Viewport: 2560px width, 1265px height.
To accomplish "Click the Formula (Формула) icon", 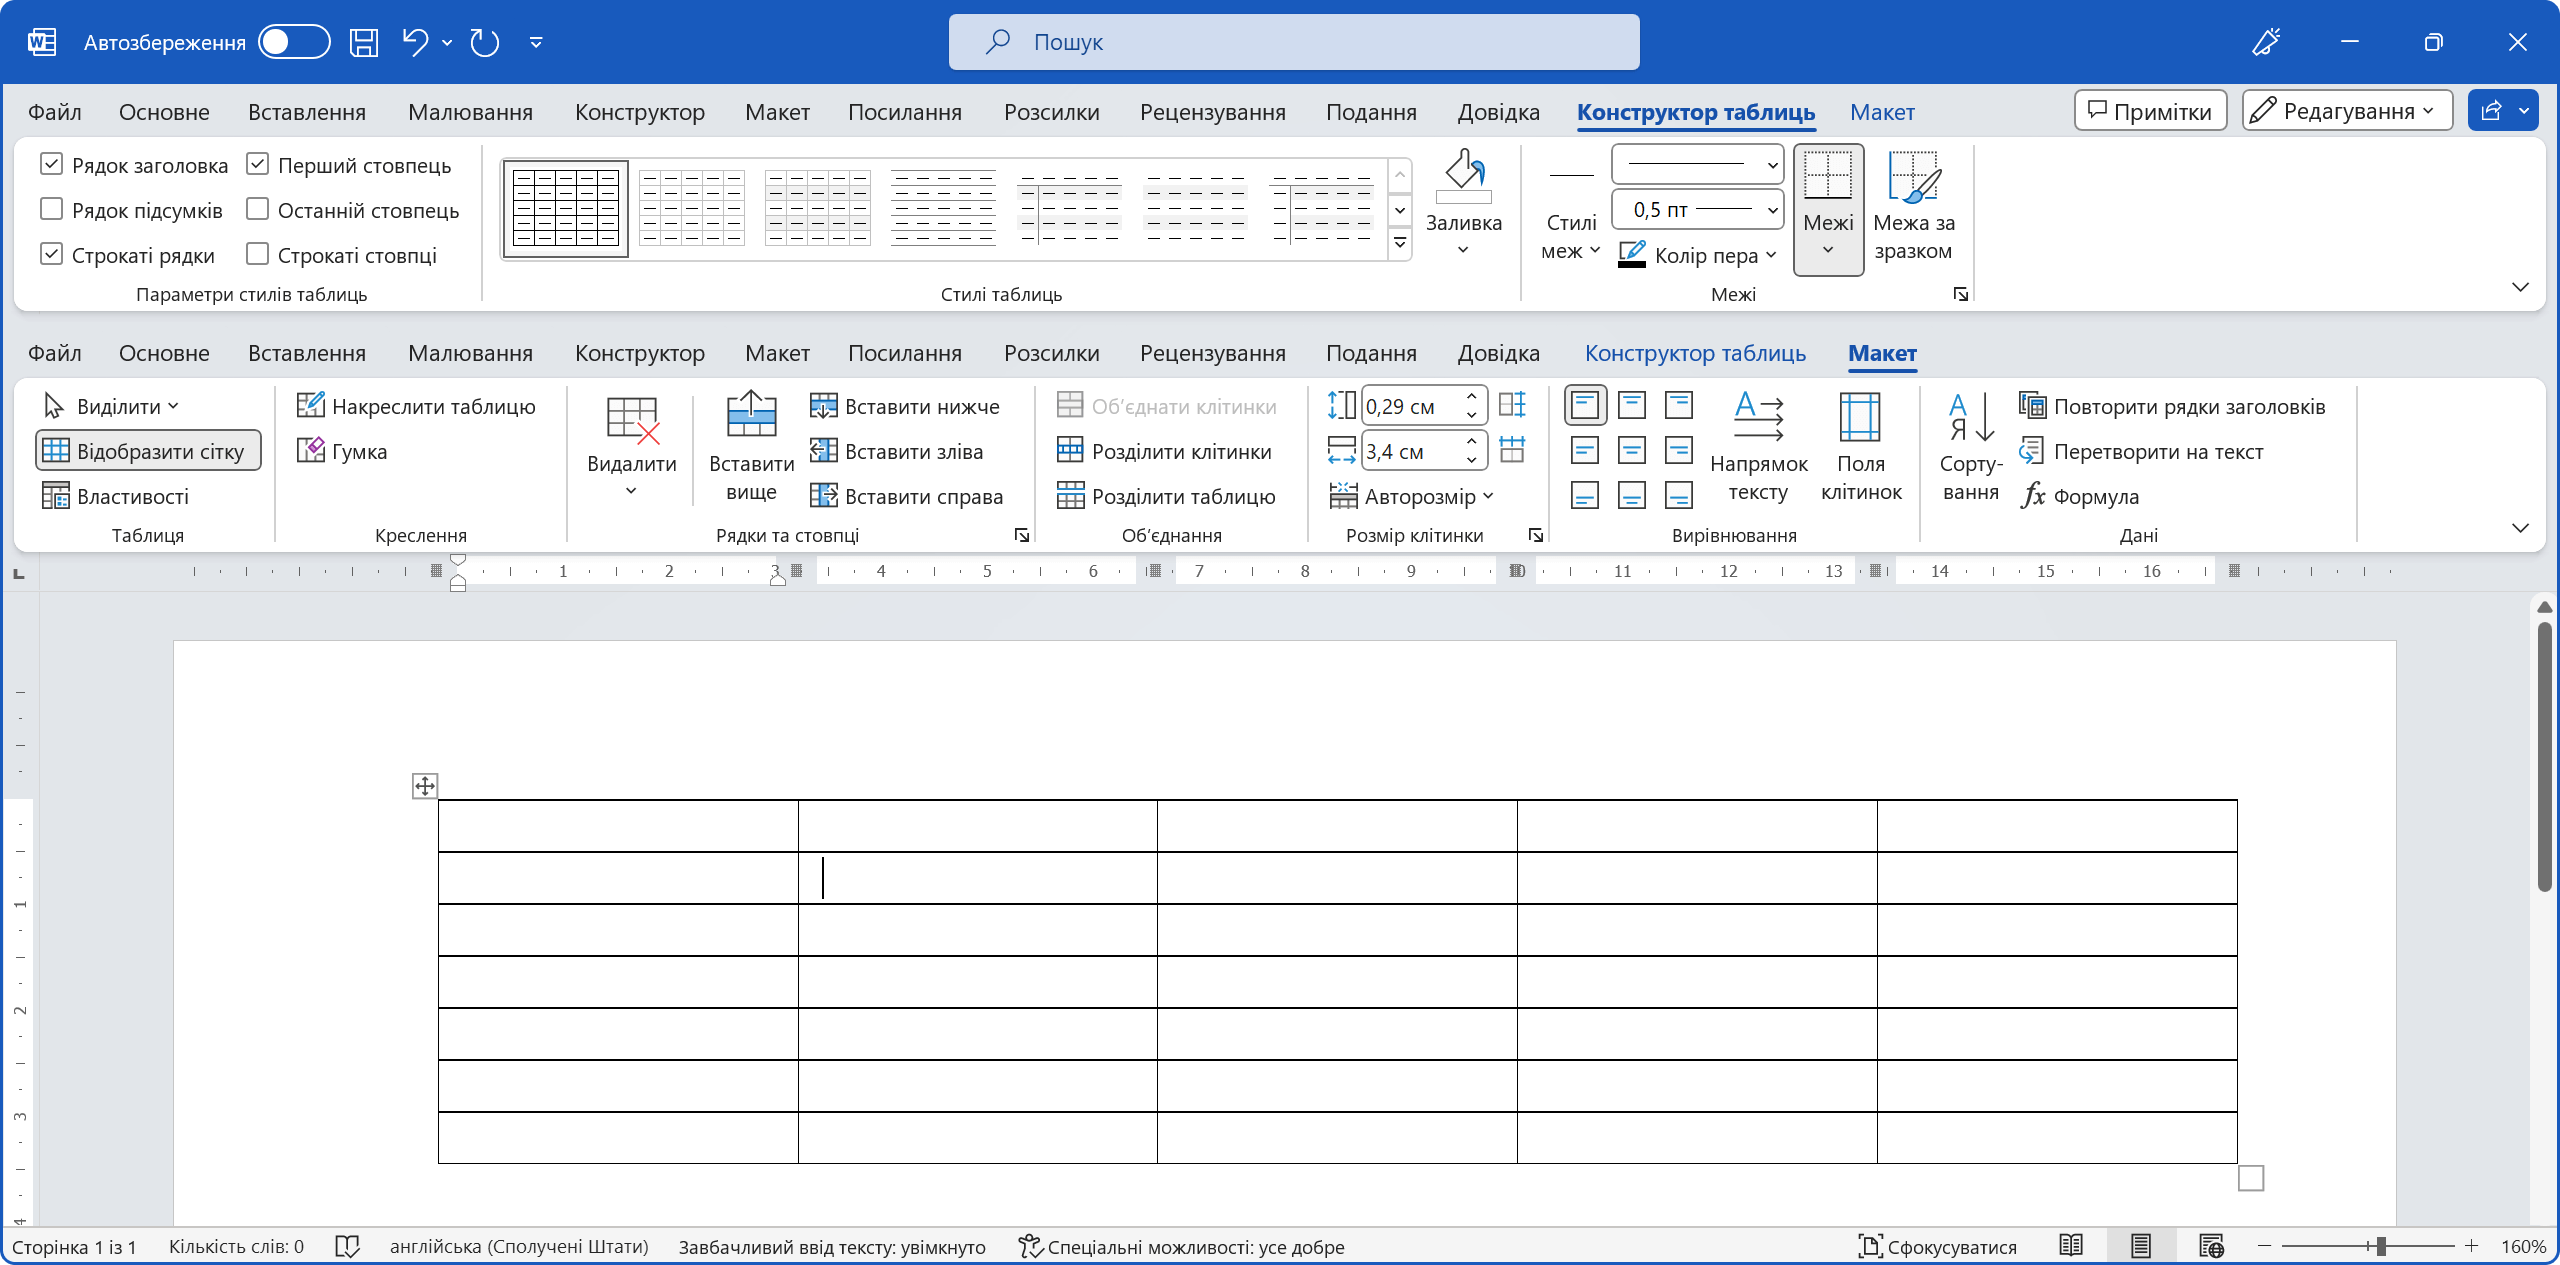I will coord(2033,496).
